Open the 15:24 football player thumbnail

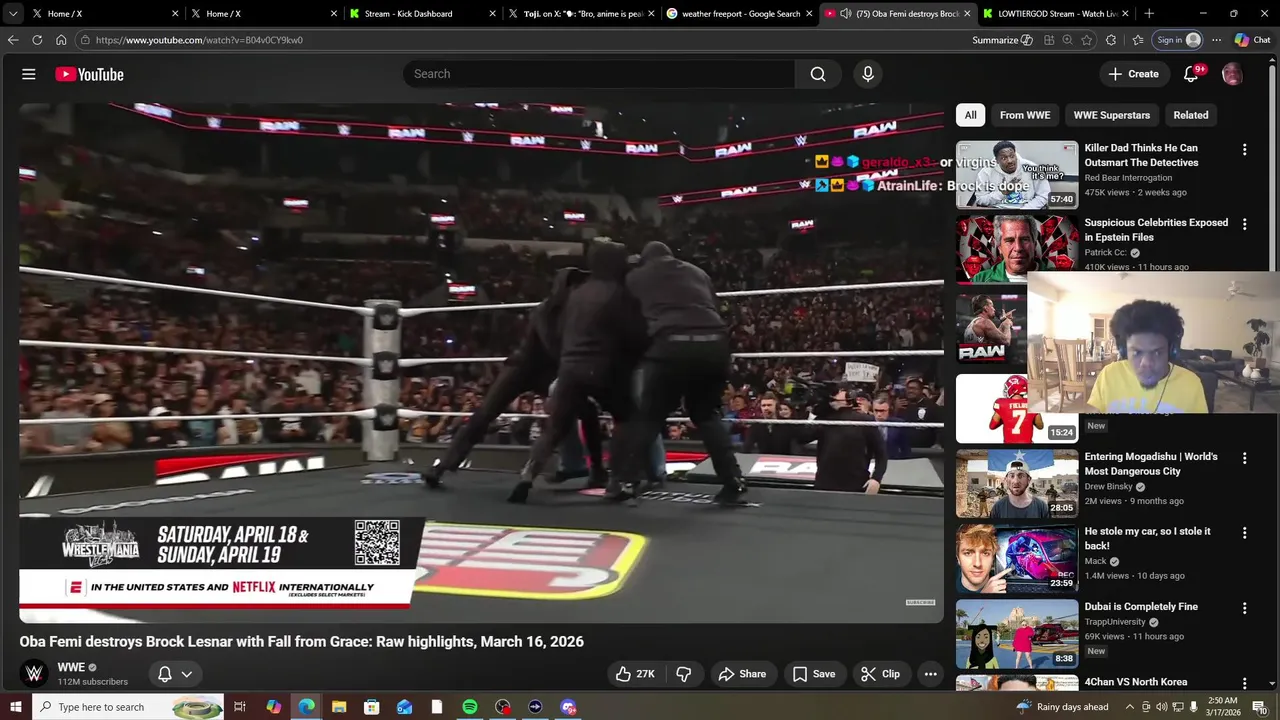pyautogui.click(x=1017, y=409)
